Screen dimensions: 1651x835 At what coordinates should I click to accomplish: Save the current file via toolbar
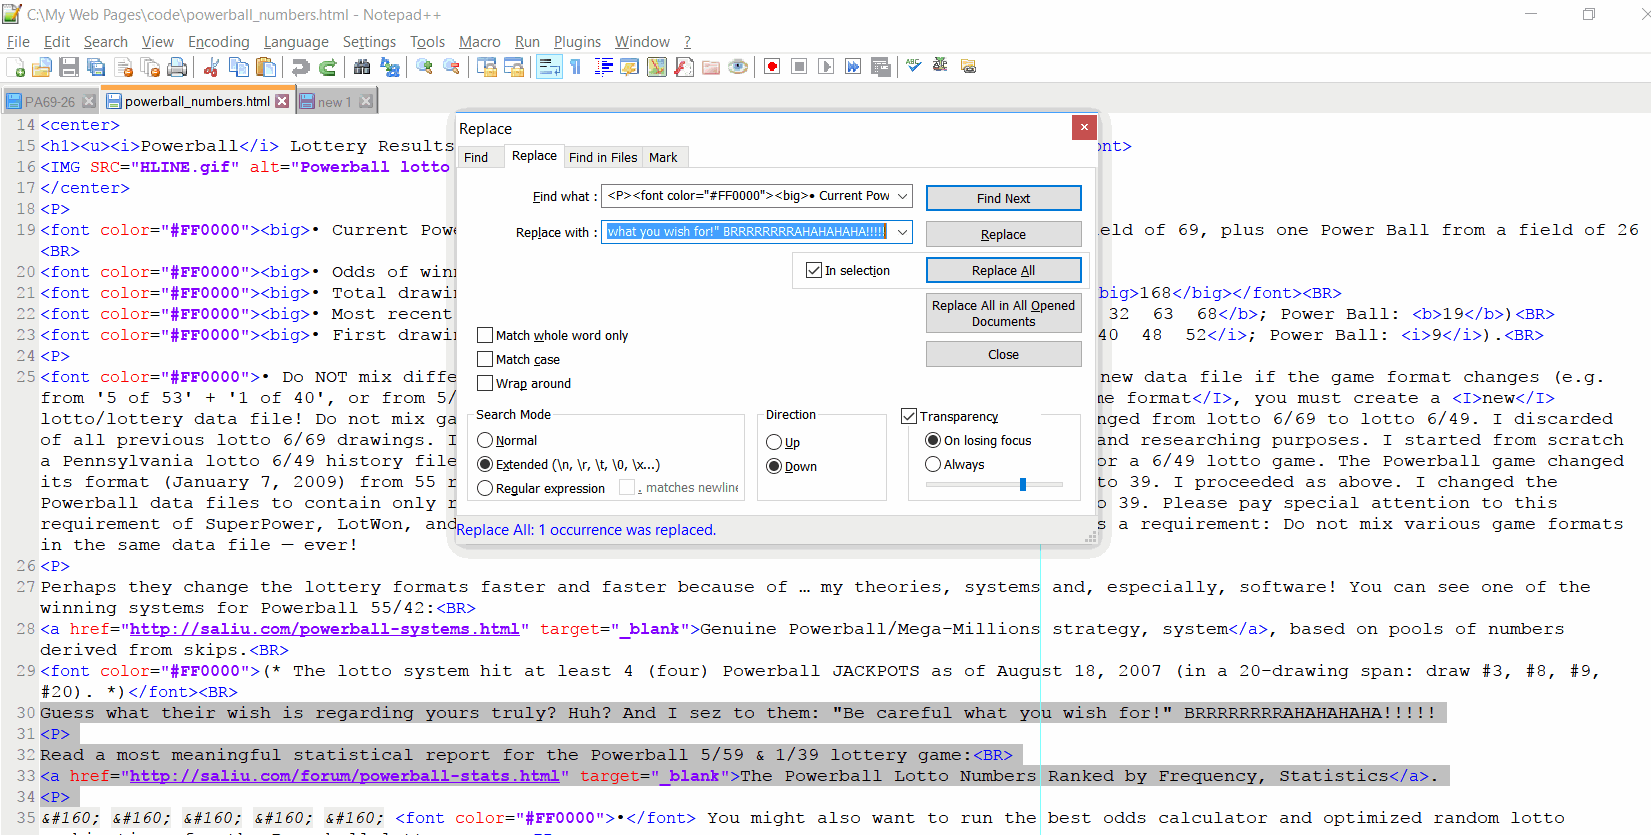[69, 67]
